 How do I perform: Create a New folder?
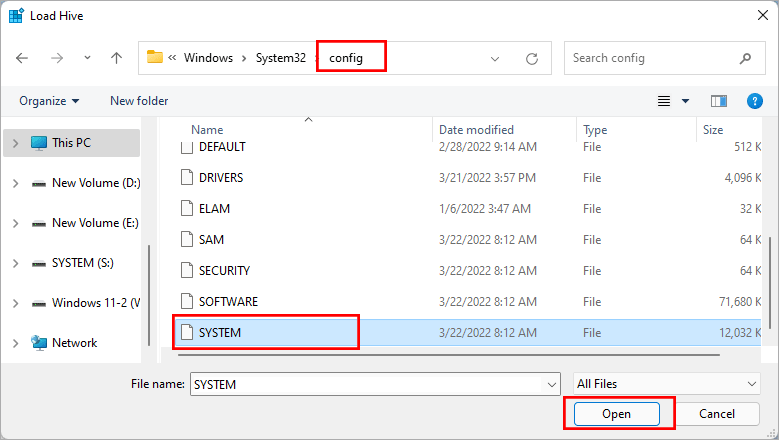(139, 101)
